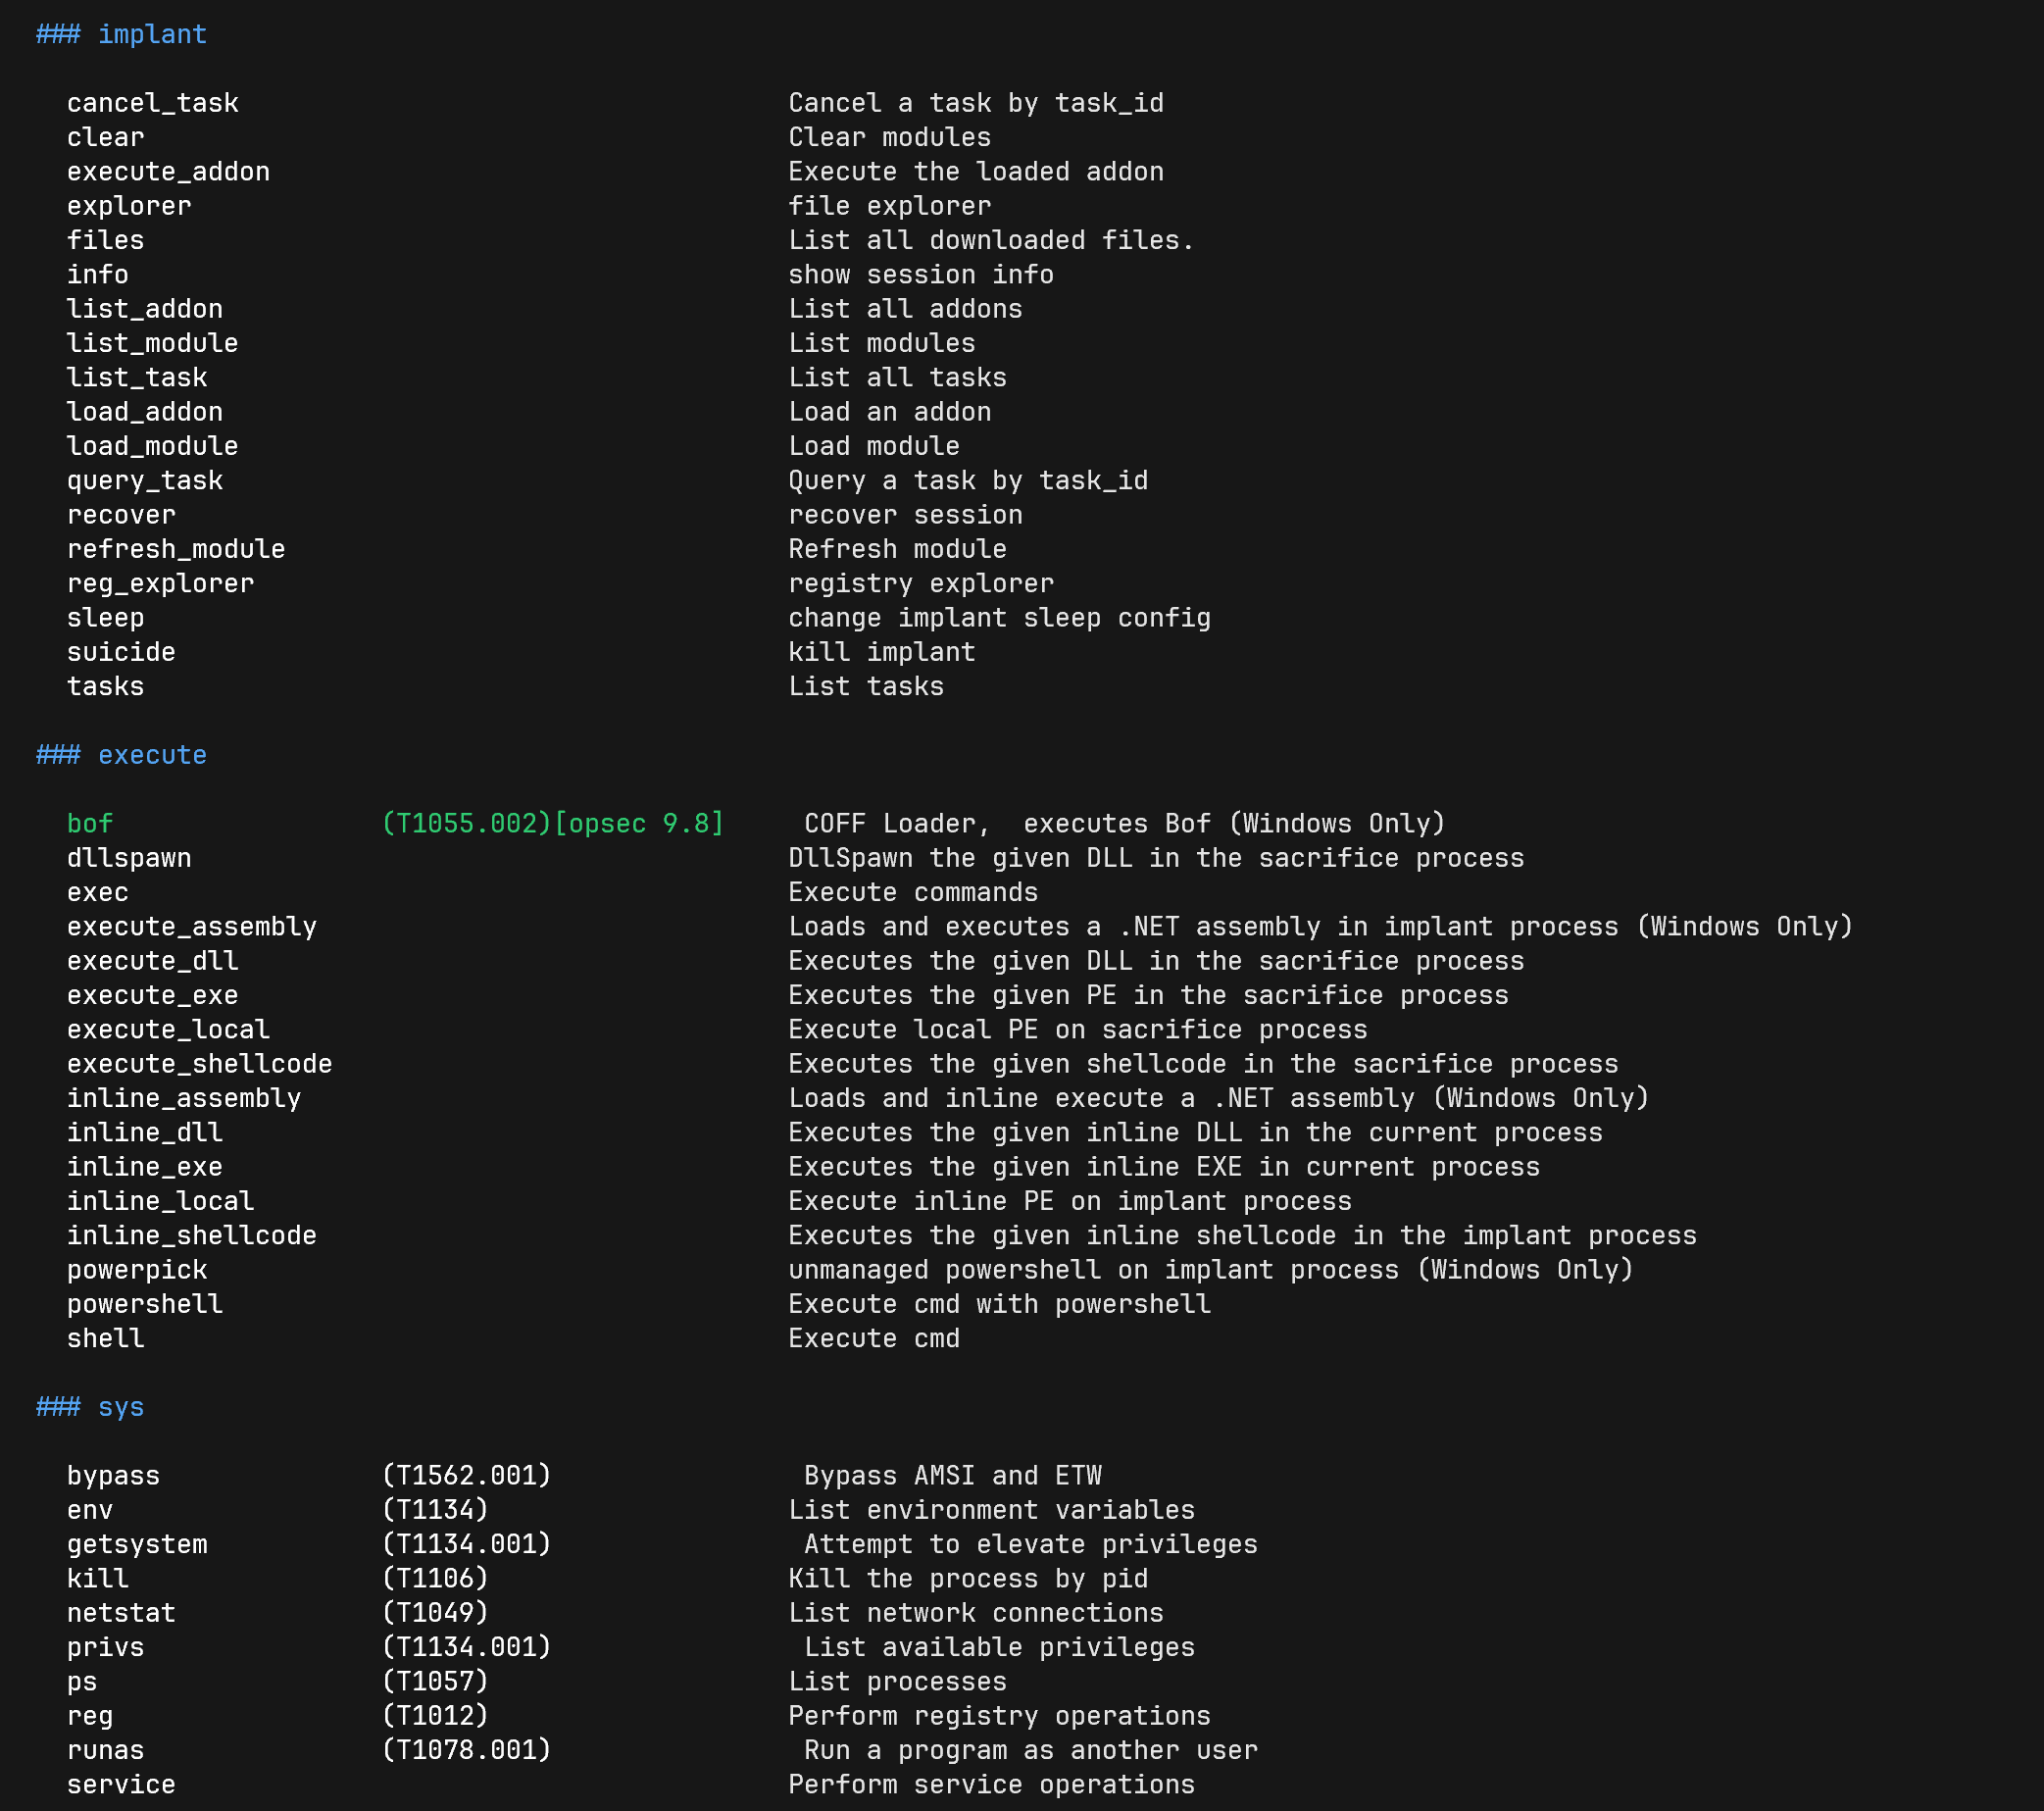Click the Bypass AMSI and ETW description
Image resolution: width=2044 pixels, height=1811 pixels.
[952, 1476]
